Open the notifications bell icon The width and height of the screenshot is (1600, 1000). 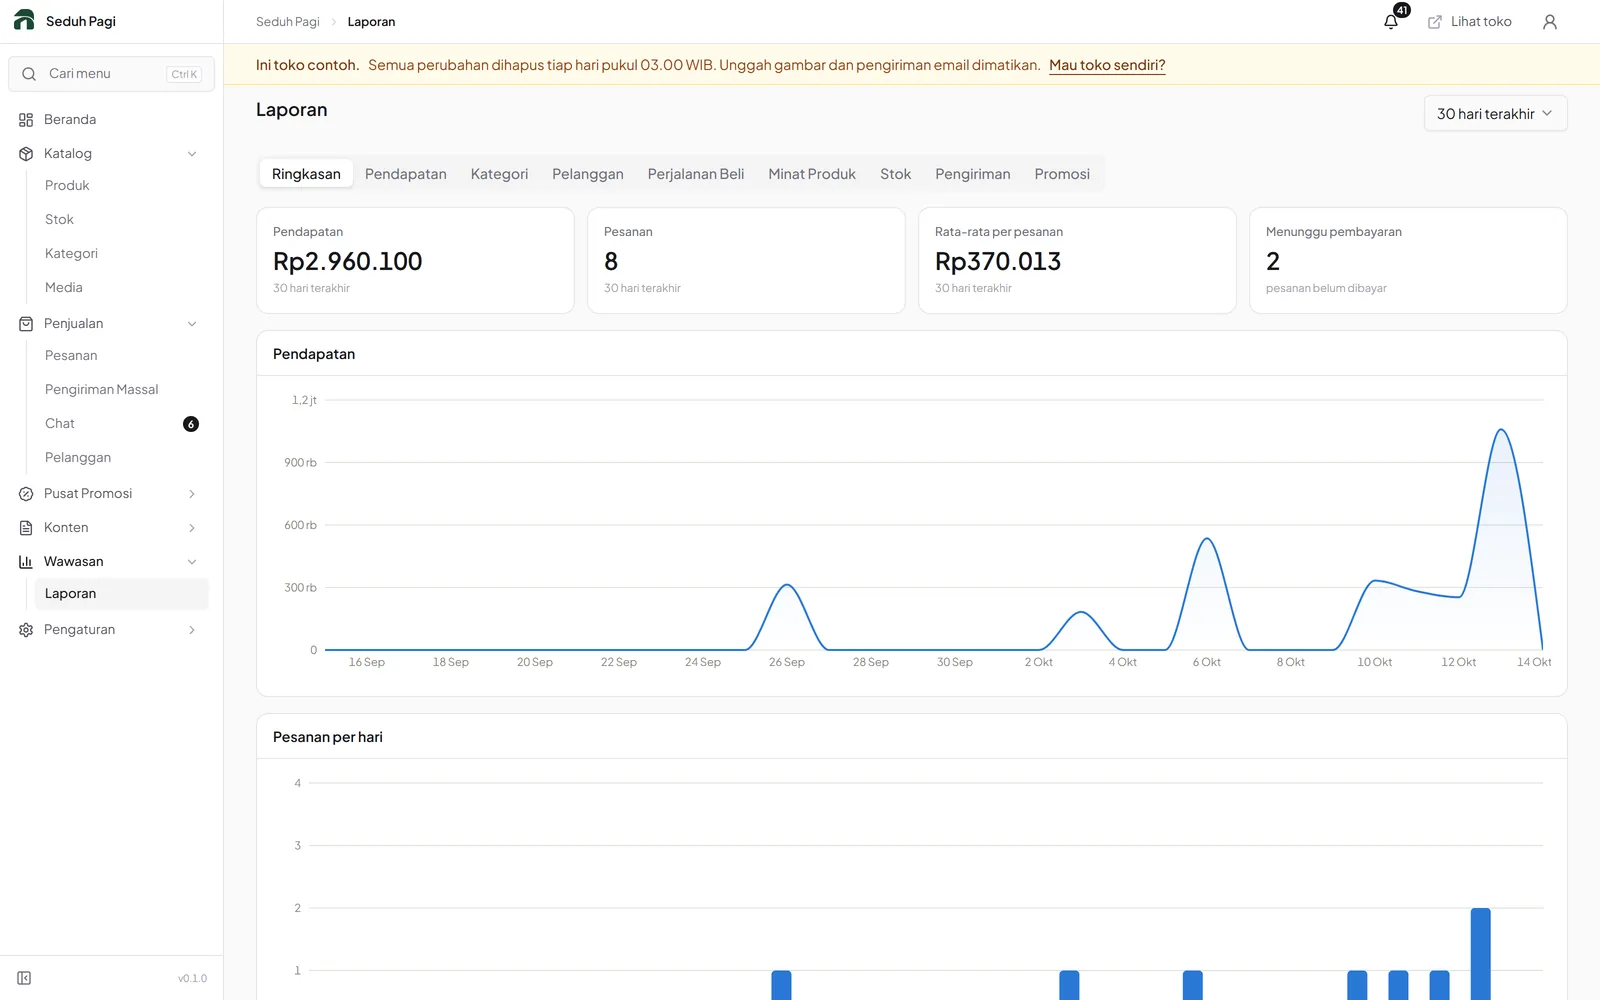click(x=1391, y=22)
